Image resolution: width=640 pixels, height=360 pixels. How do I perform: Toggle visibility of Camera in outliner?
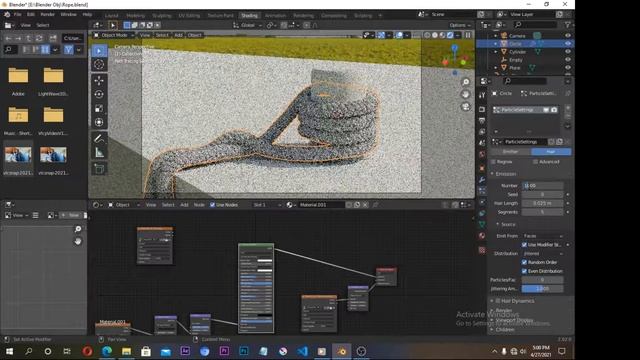pyautogui.click(x=568, y=36)
